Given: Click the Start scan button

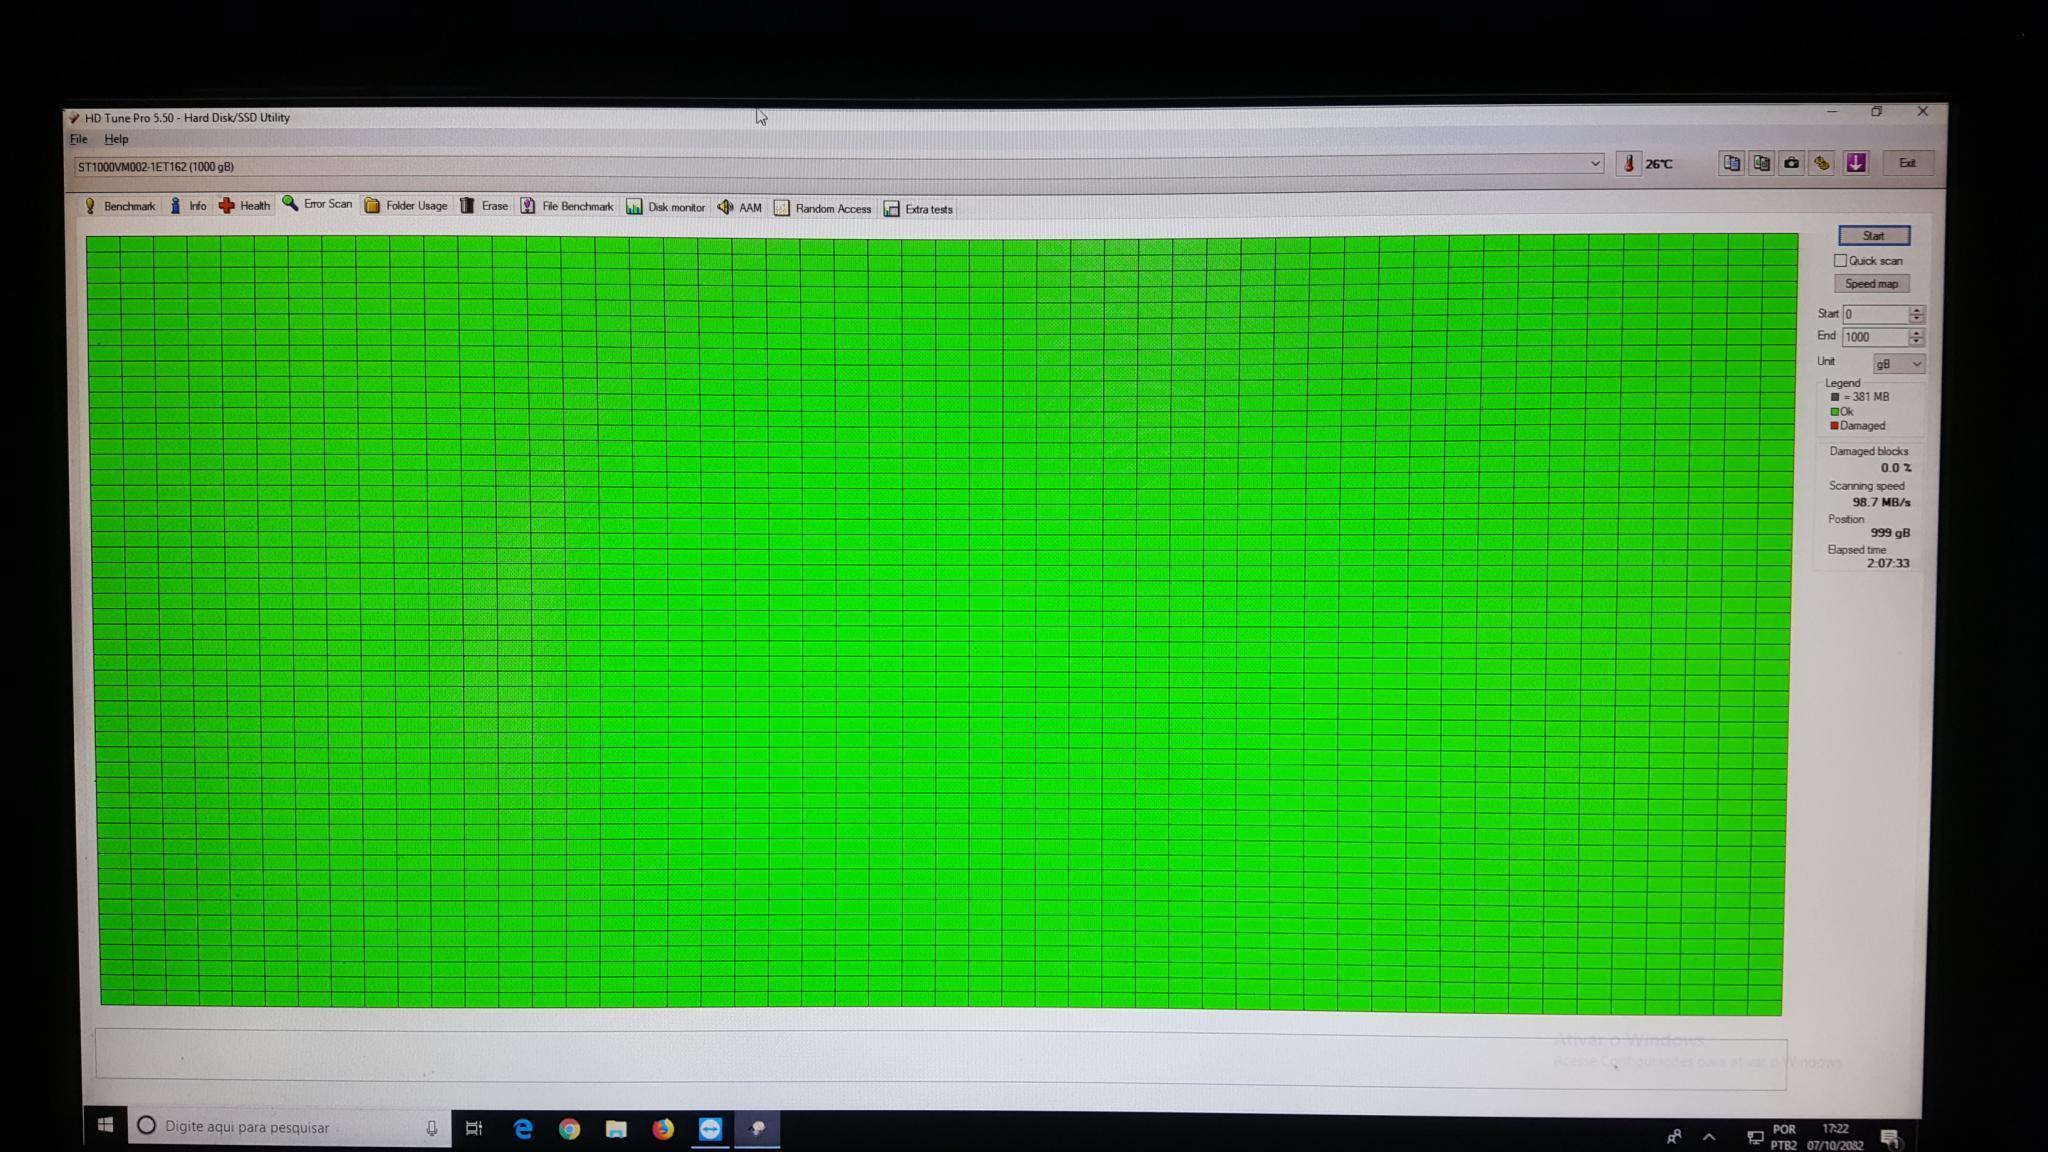Looking at the screenshot, I should click(1873, 235).
